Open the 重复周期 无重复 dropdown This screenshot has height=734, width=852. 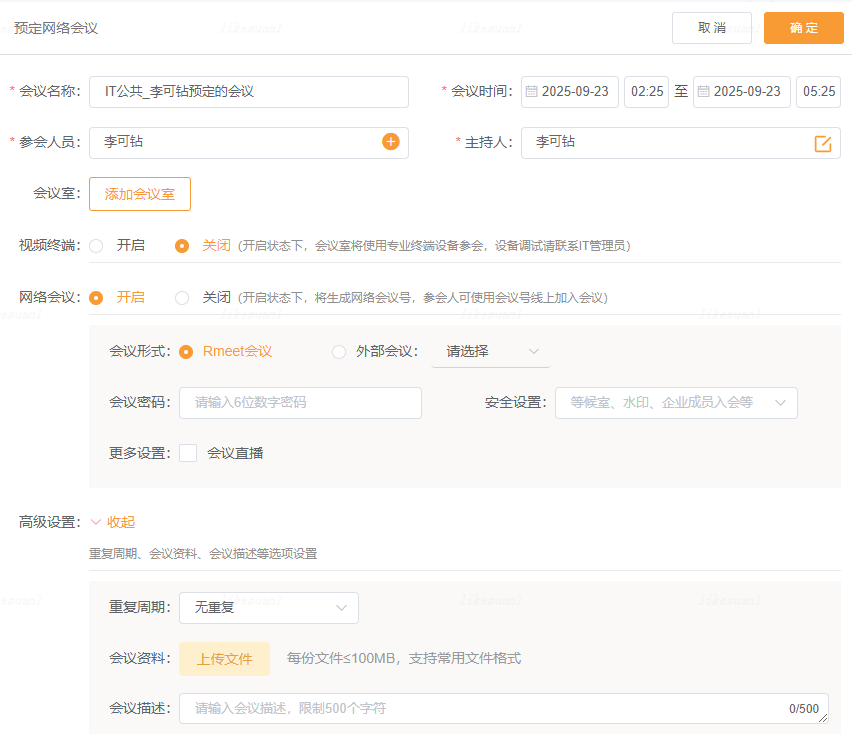click(268, 607)
